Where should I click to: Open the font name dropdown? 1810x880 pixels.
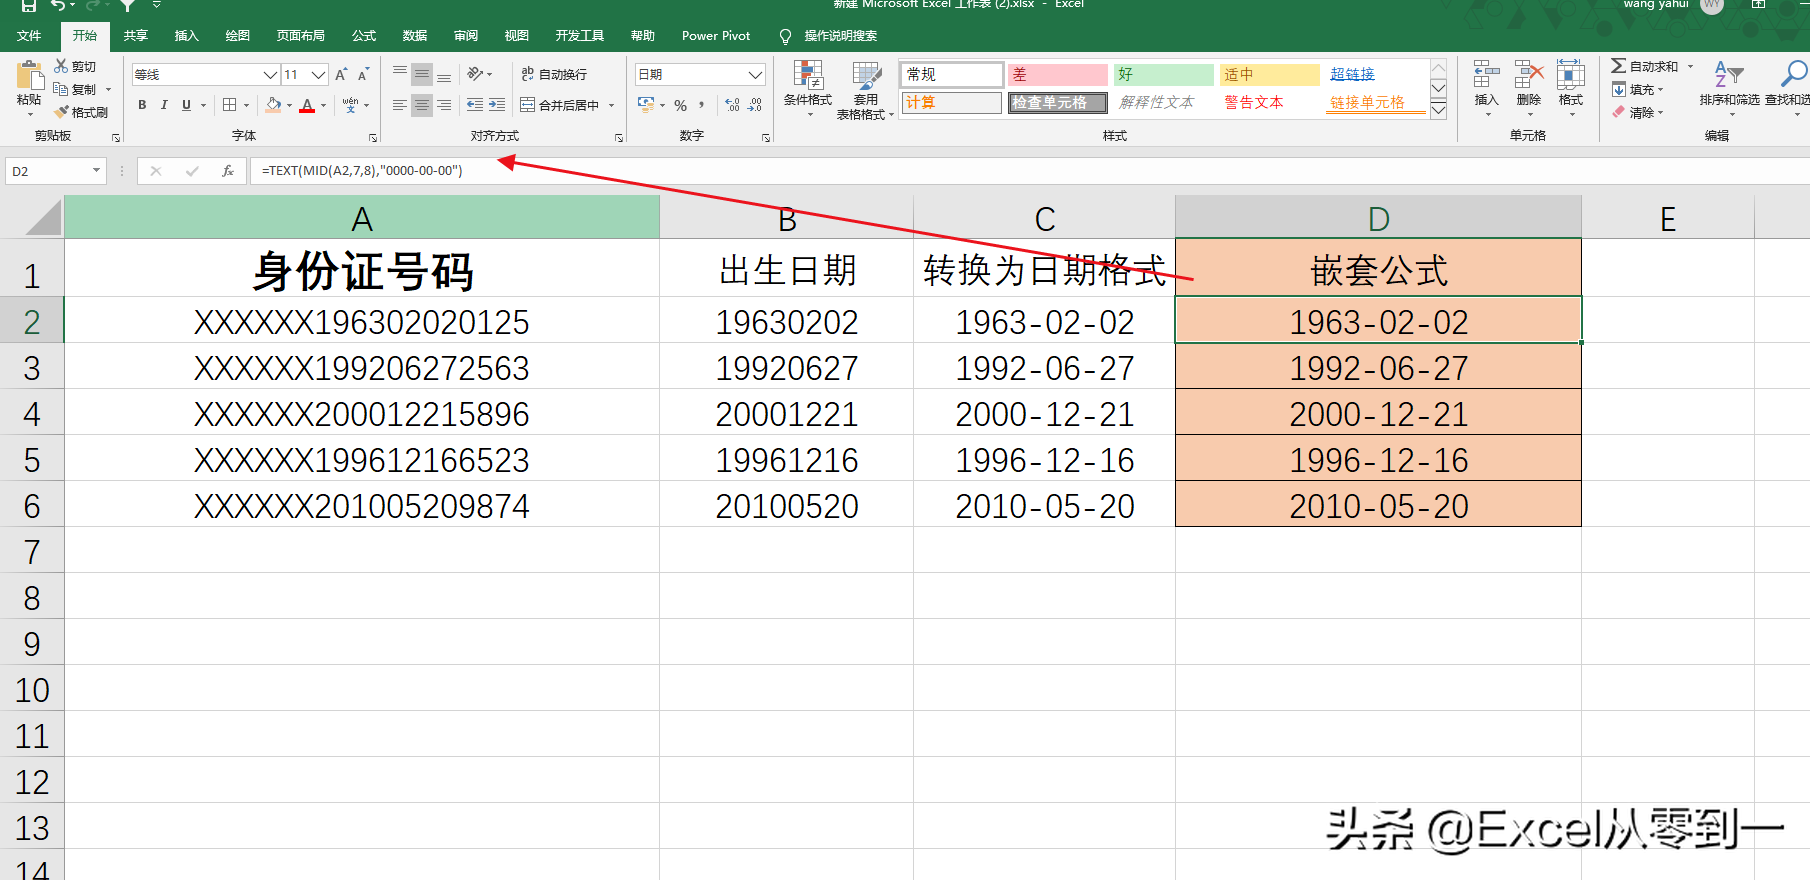click(270, 75)
